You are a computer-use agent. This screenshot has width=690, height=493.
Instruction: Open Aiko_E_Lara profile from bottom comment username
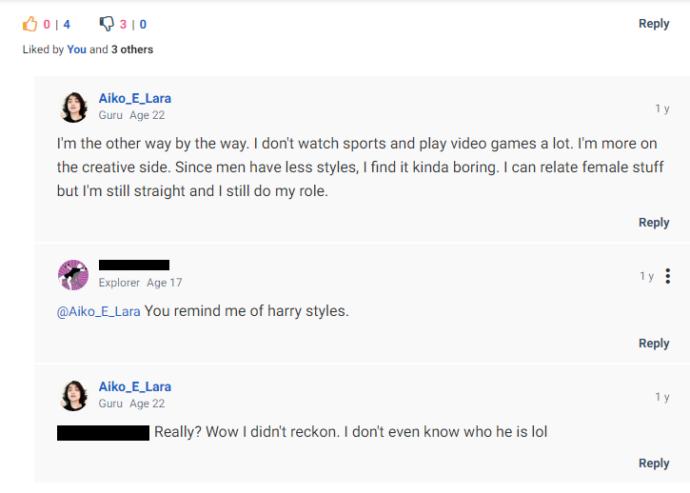pos(135,386)
